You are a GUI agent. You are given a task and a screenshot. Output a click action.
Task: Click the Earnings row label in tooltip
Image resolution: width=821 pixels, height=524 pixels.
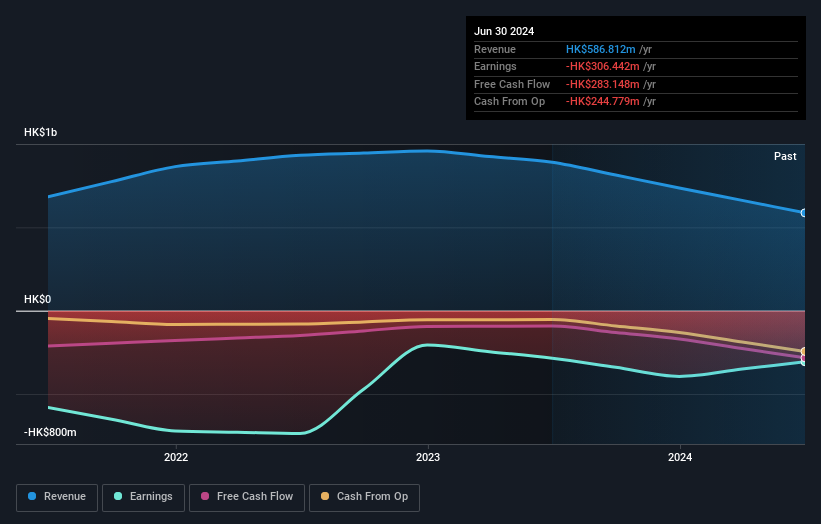(495, 66)
